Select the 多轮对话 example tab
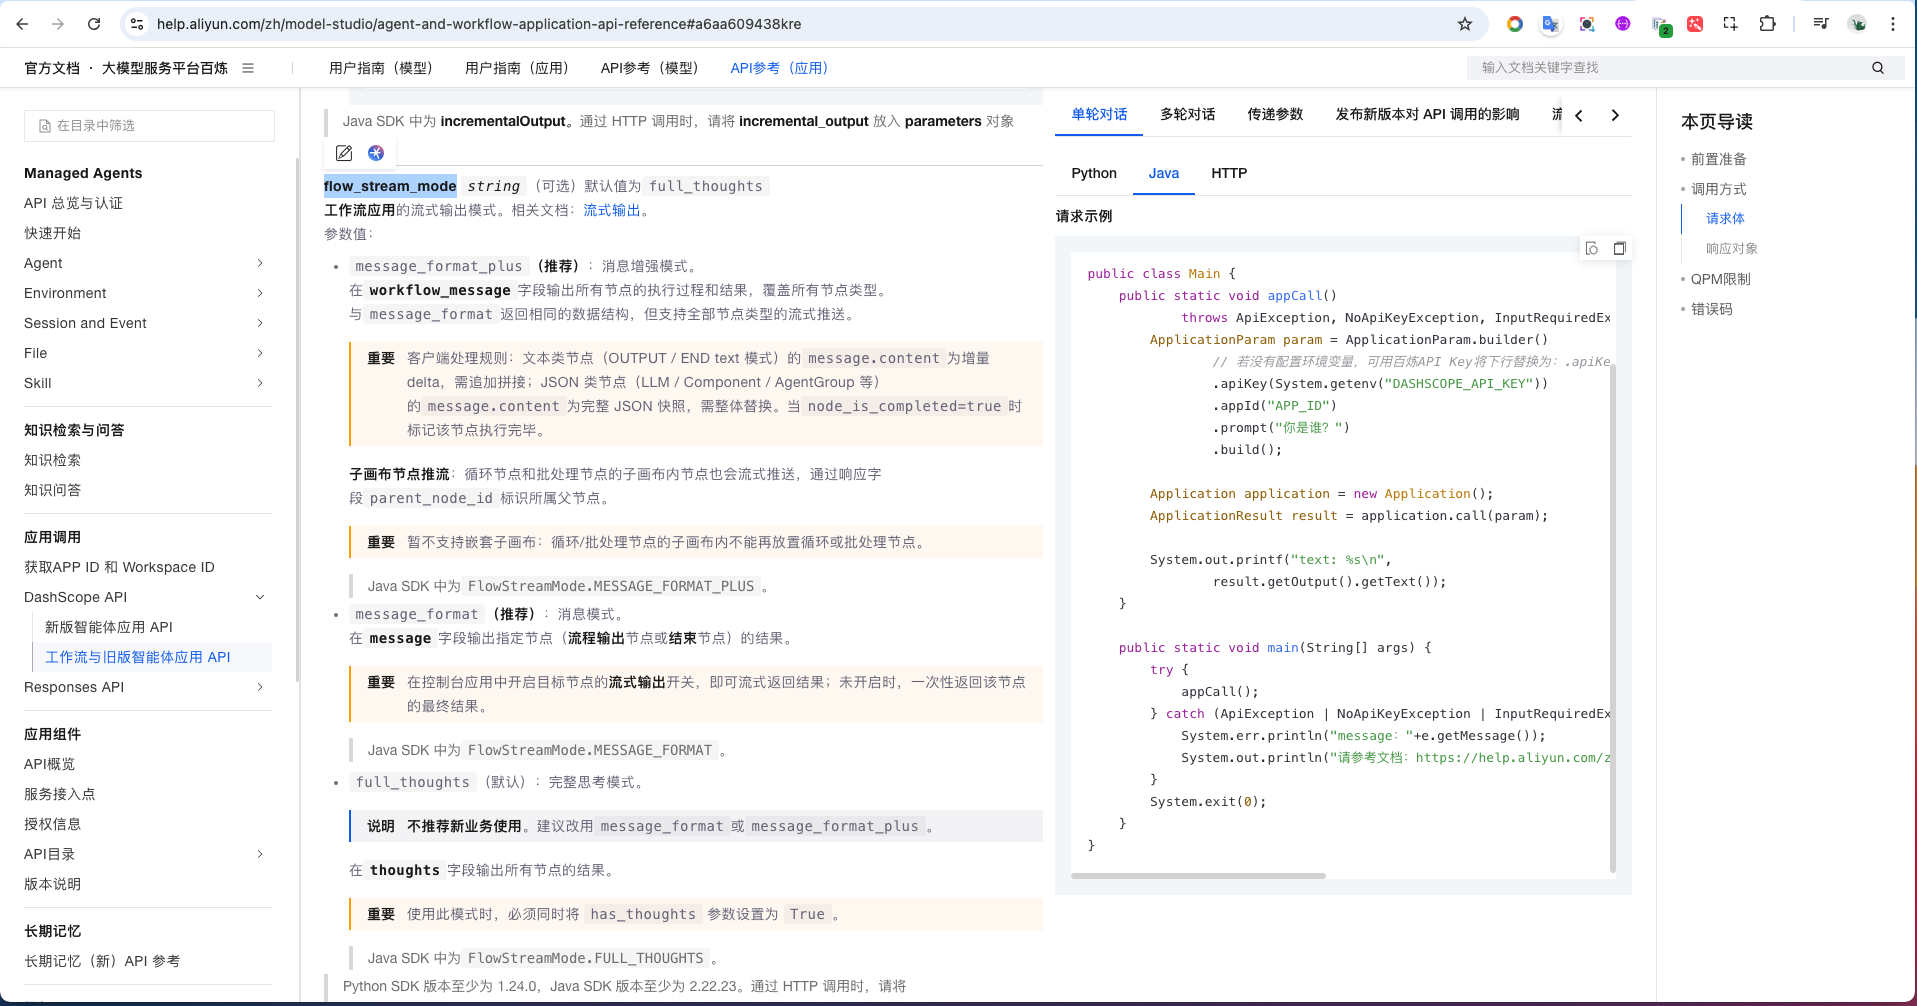The height and width of the screenshot is (1006, 1917). pyautogui.click(x=1188, y=114)
